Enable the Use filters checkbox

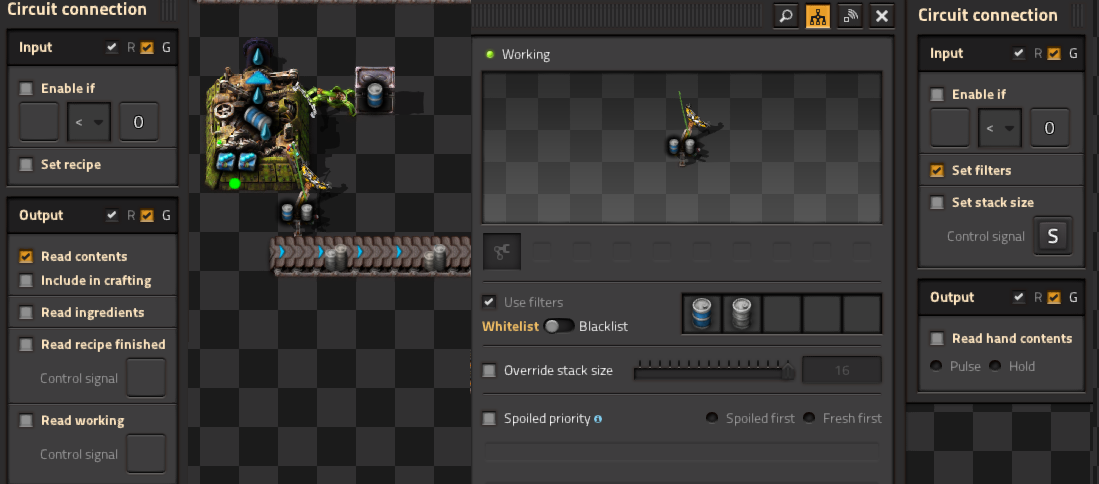click(489, 302)
